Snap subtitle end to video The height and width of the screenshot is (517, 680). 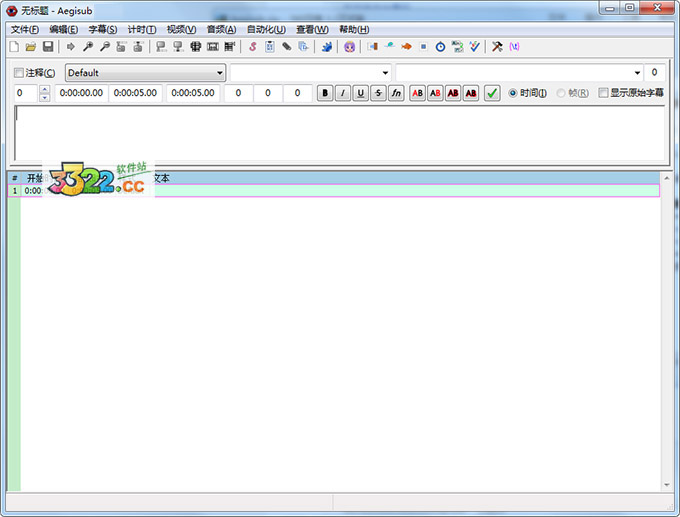click(x=178, y=46)
